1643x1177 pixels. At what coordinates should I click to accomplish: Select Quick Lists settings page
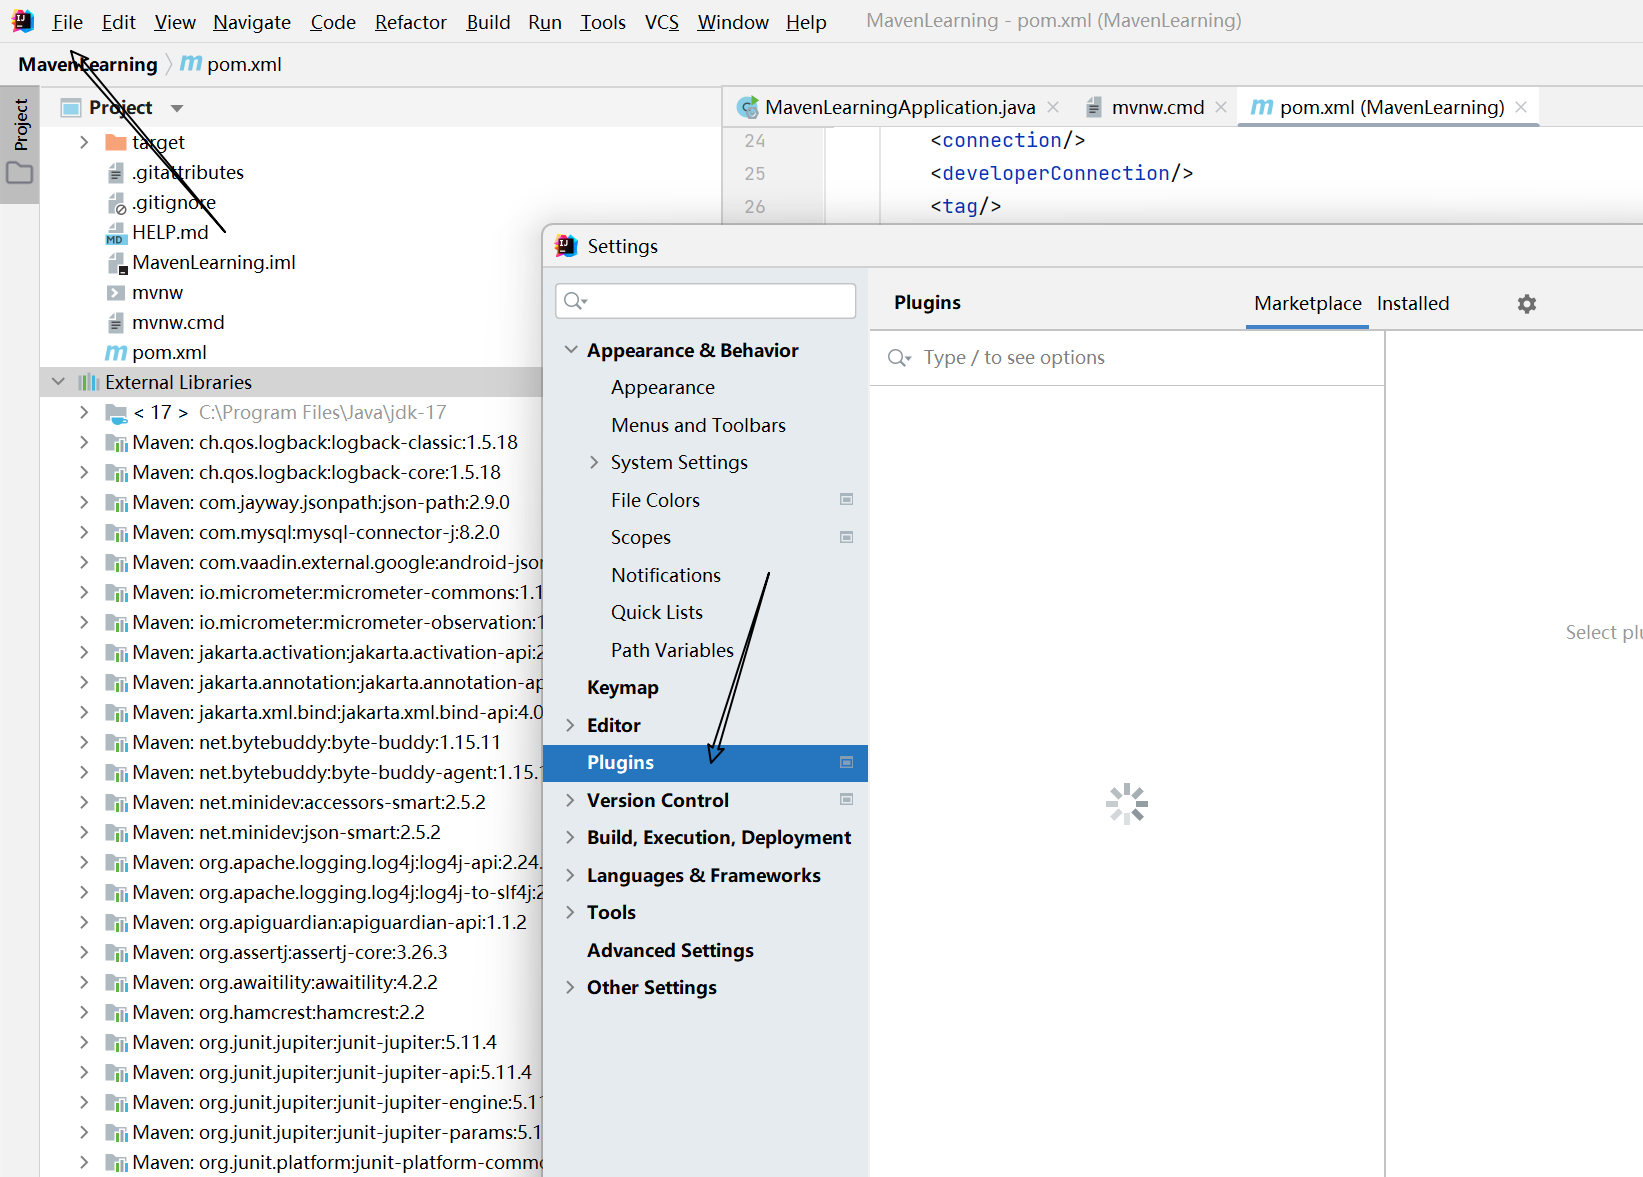[x=657, y=612]
